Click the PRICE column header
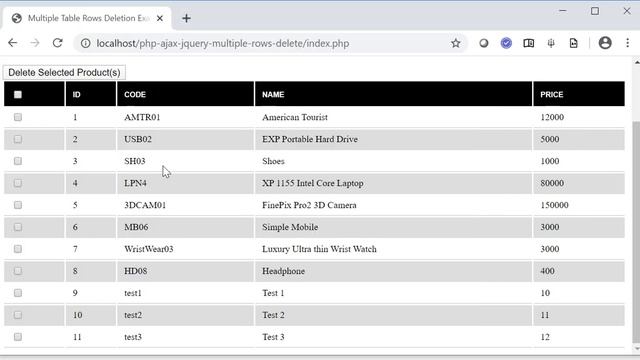Image resolution: width=640 pixels, height=360 pixels. coord(579,94)
